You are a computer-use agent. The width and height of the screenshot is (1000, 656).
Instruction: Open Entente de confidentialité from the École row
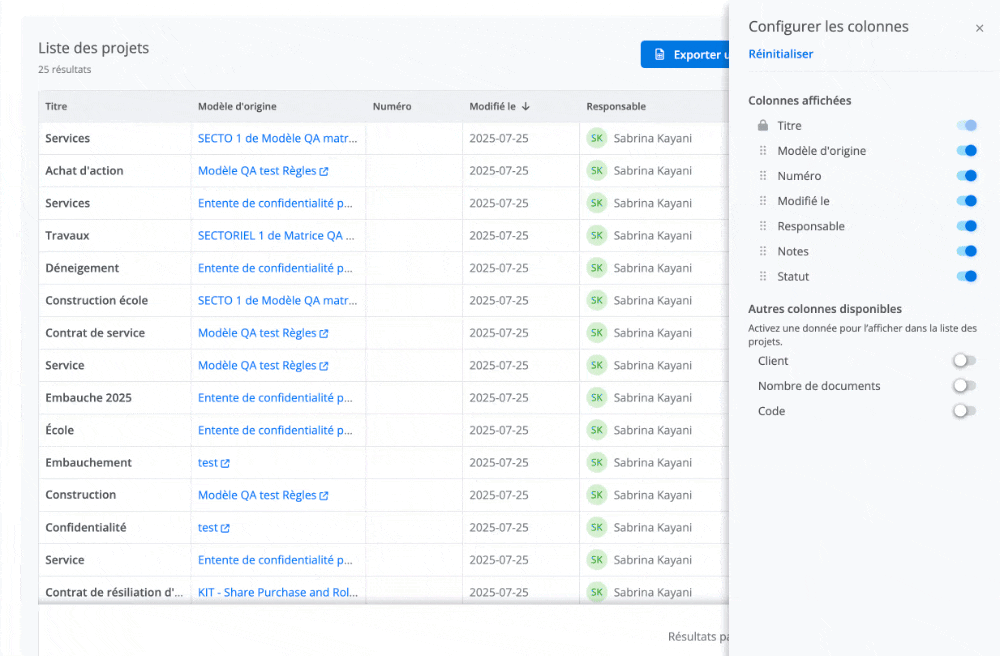coord(276,430)
